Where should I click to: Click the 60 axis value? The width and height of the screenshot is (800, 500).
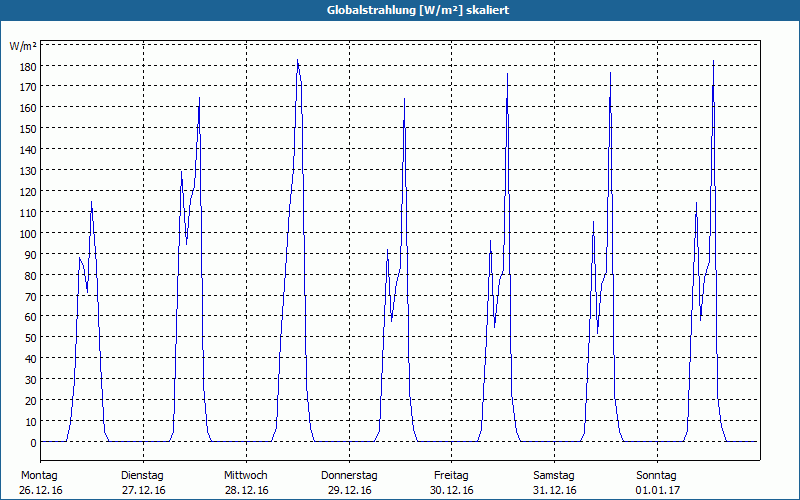click(x=30, y=317)
